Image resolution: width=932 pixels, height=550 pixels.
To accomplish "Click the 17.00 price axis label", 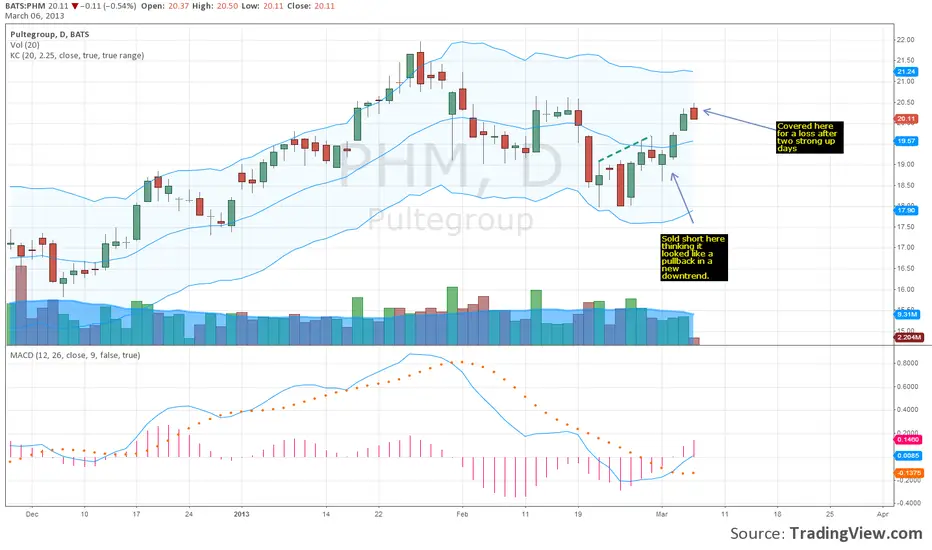I will pos(906,247).
